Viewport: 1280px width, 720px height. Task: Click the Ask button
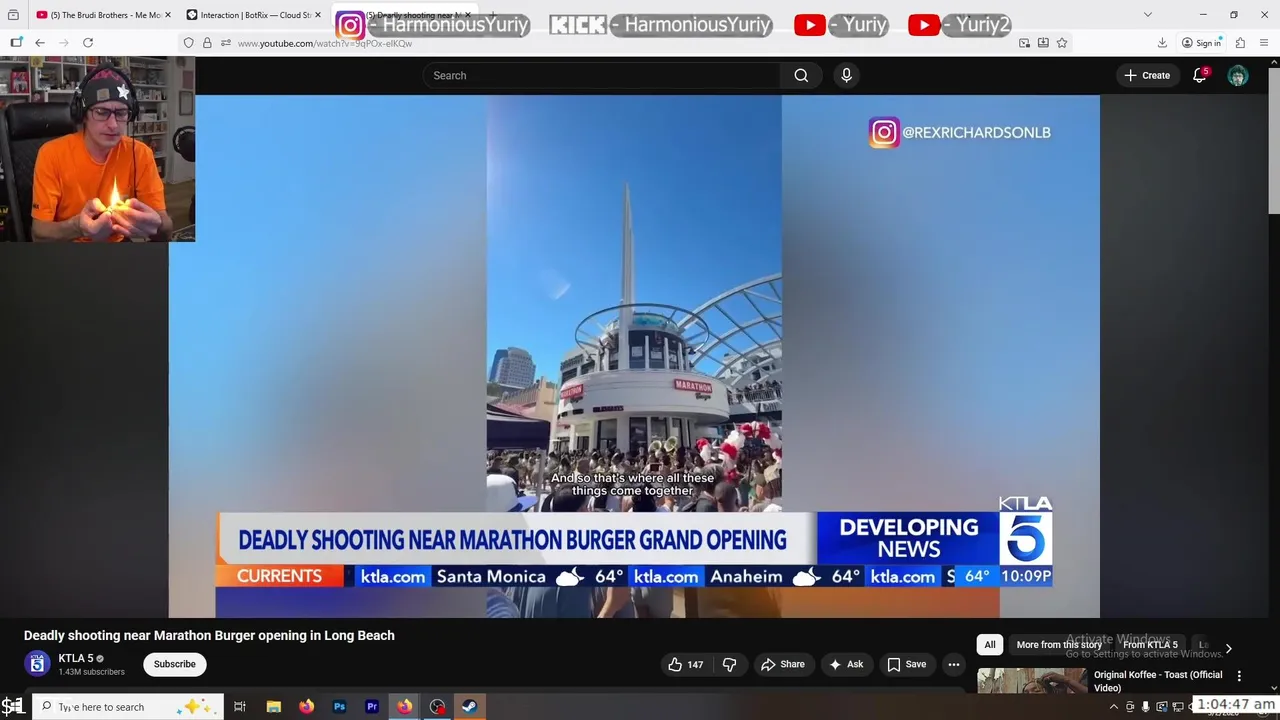point(846,664)
